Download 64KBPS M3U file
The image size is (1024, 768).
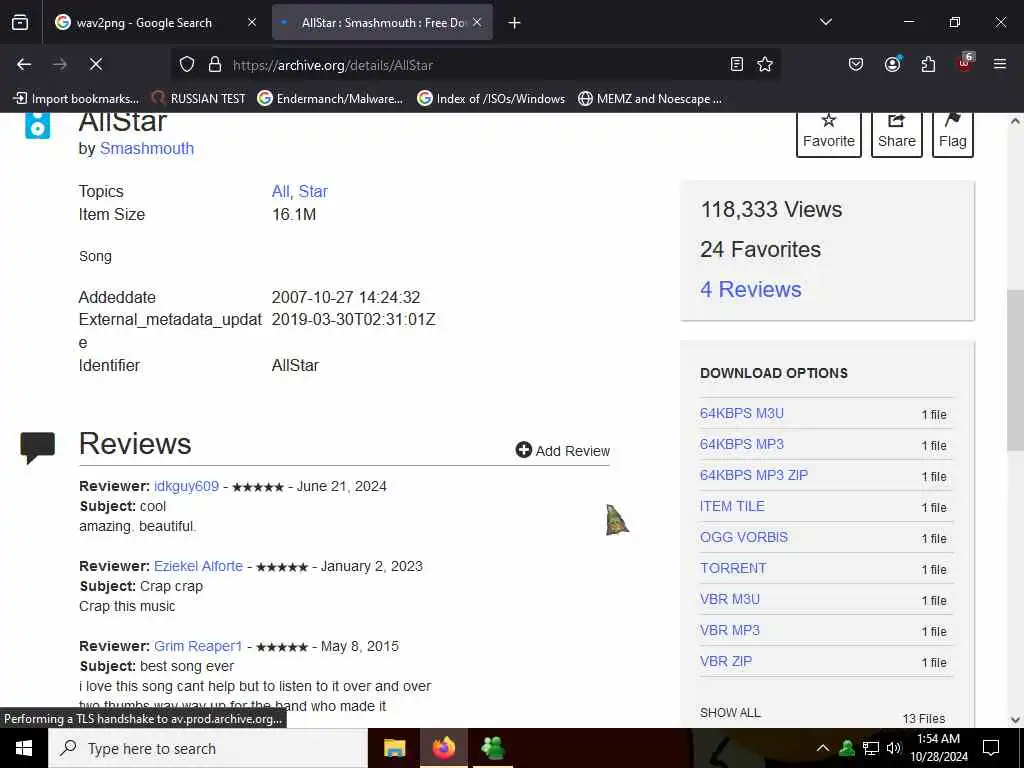point(742,413)
